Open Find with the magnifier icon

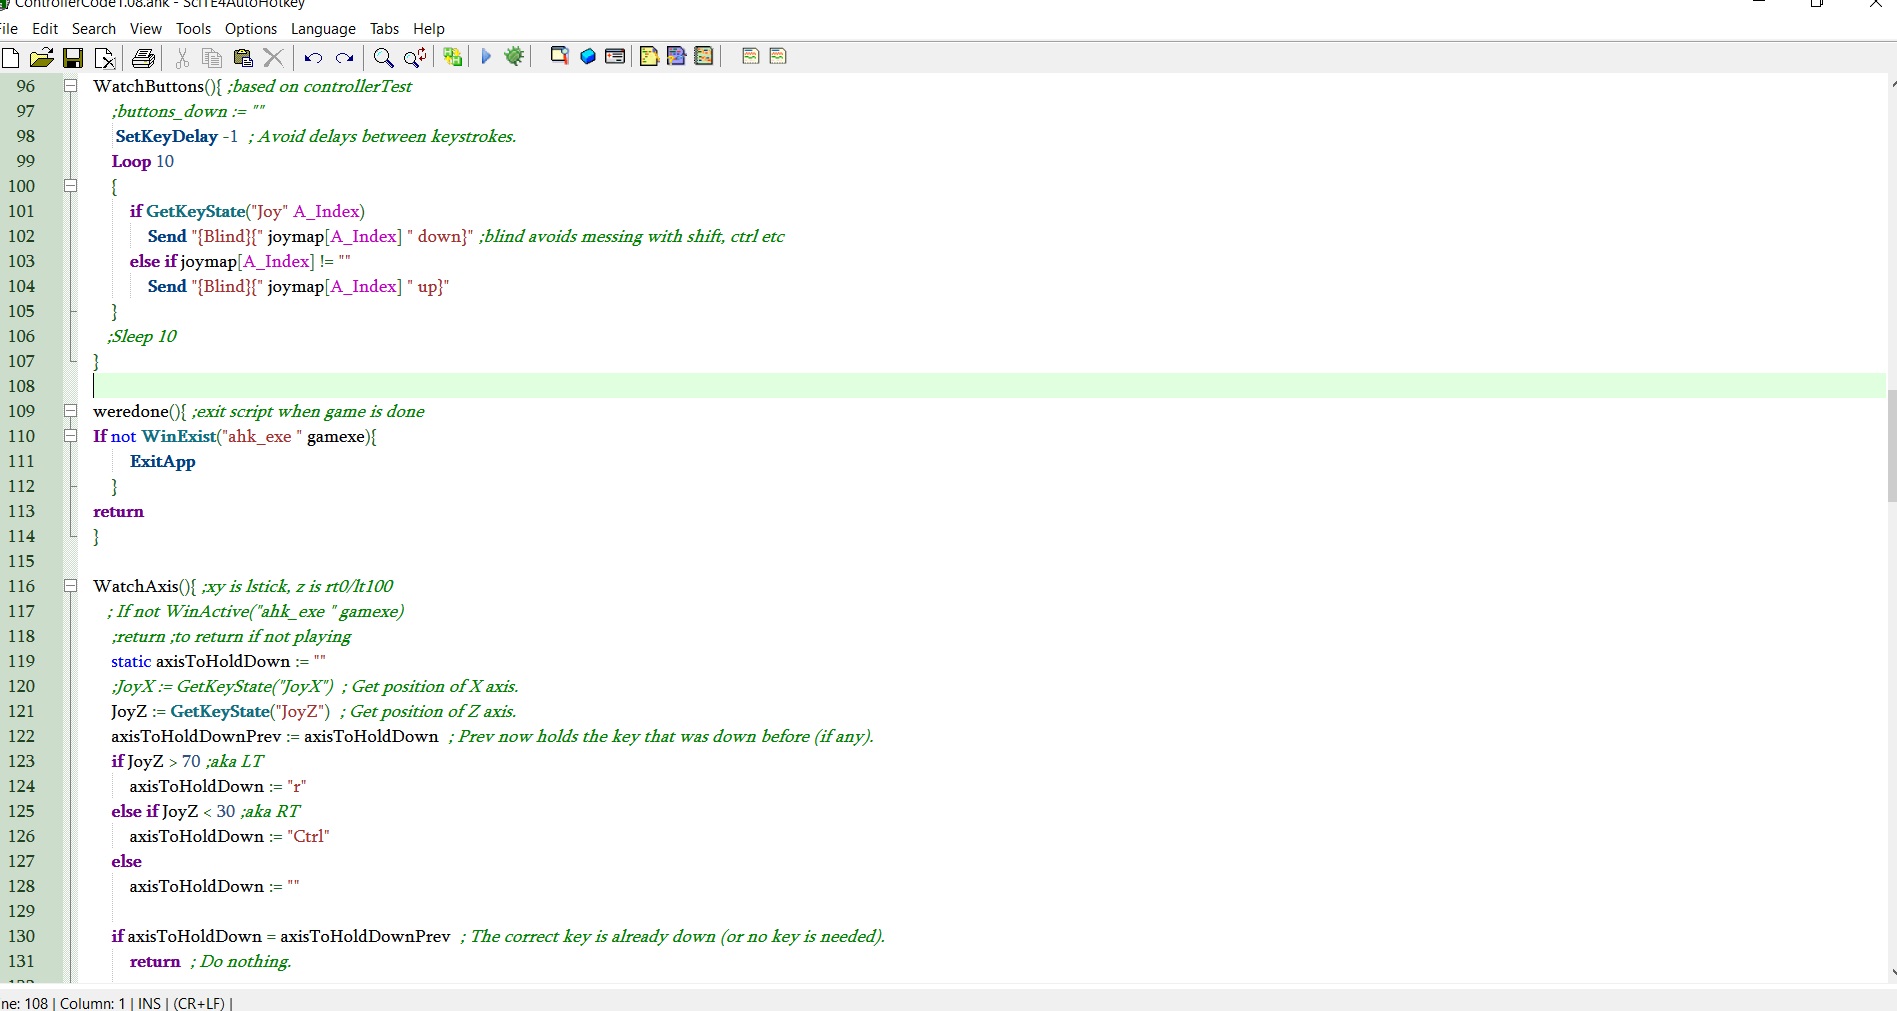coord(383,57)
